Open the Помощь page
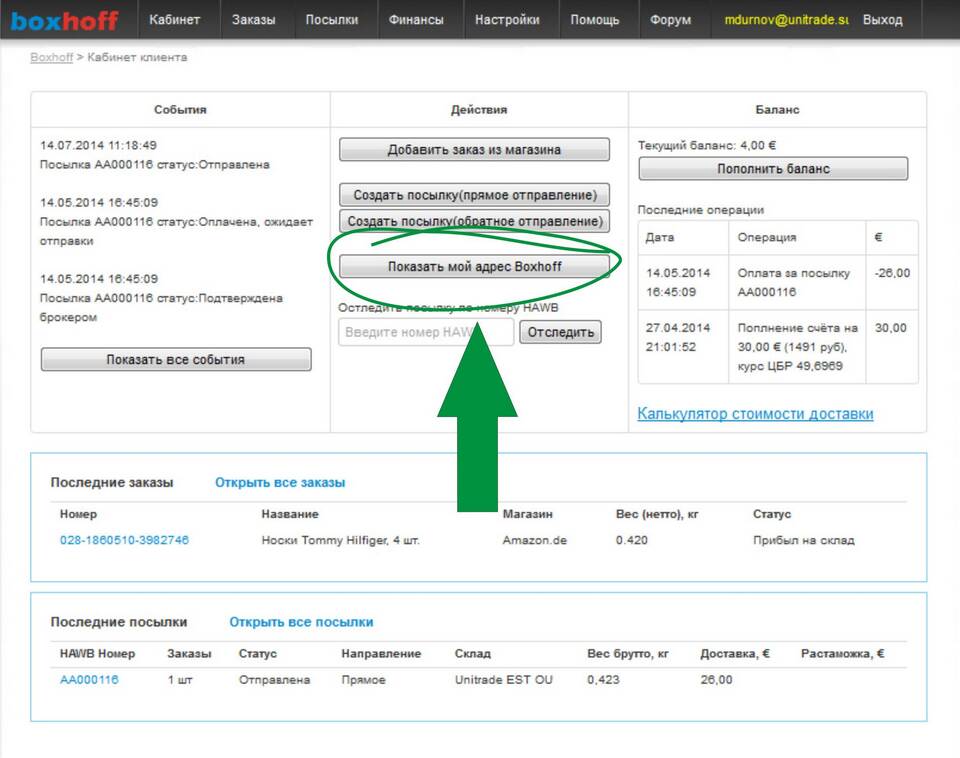Image resolution: width=960 pixels, height=758 pixels. click(594, 20)
